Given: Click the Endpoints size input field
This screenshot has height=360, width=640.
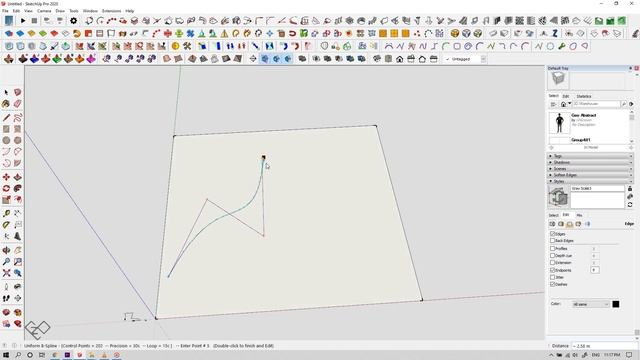Looking at the screenshot, I should [x=595, y=270].
